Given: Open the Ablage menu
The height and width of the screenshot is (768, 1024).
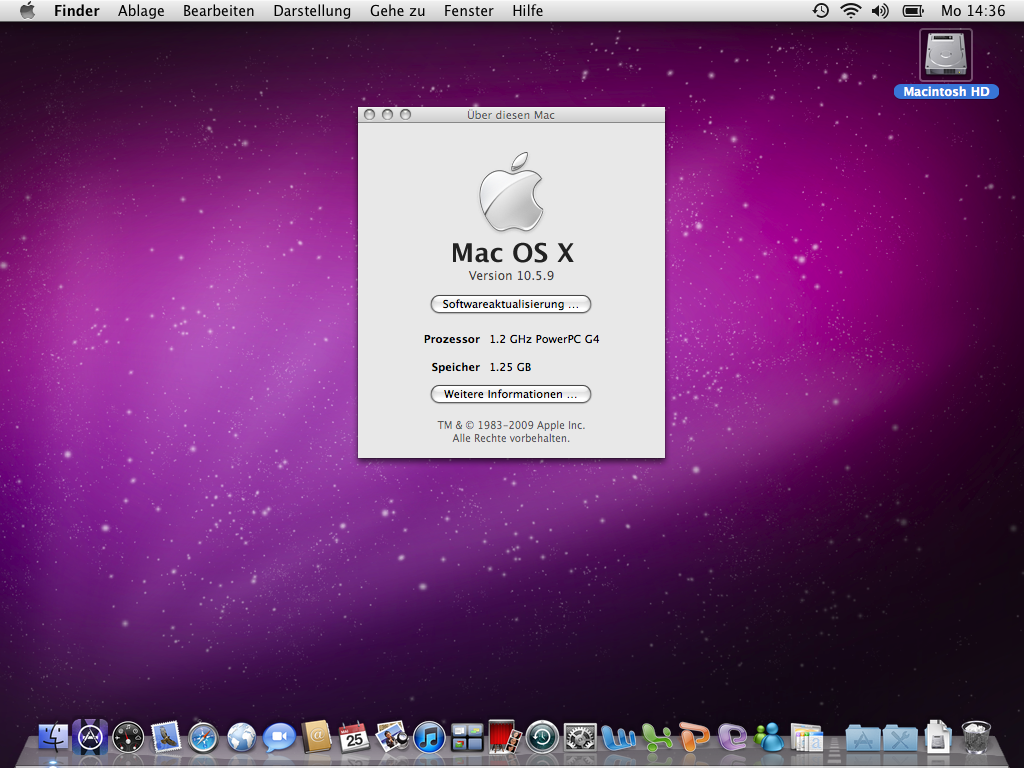Looking at the screenshot, I should [141, 10].
